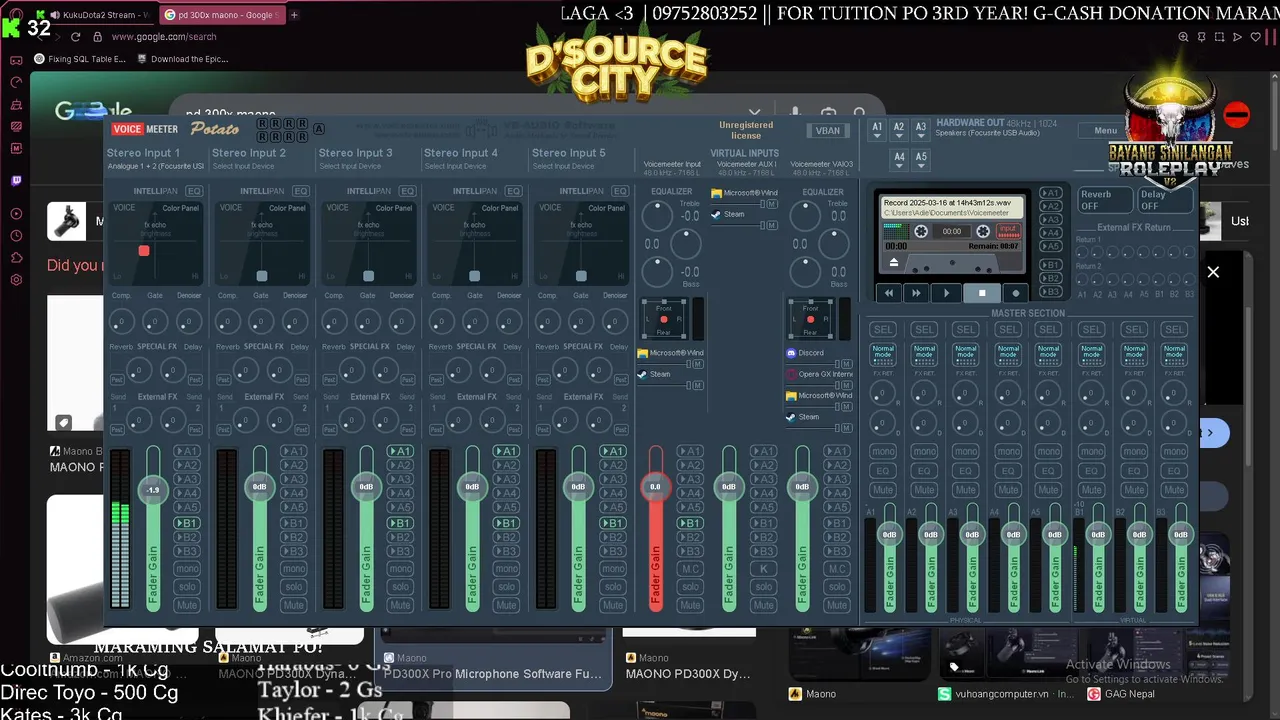Toggle Reverb OFF button
This screenshot has height=720, width=1280.
click(x=1103, y=200)
